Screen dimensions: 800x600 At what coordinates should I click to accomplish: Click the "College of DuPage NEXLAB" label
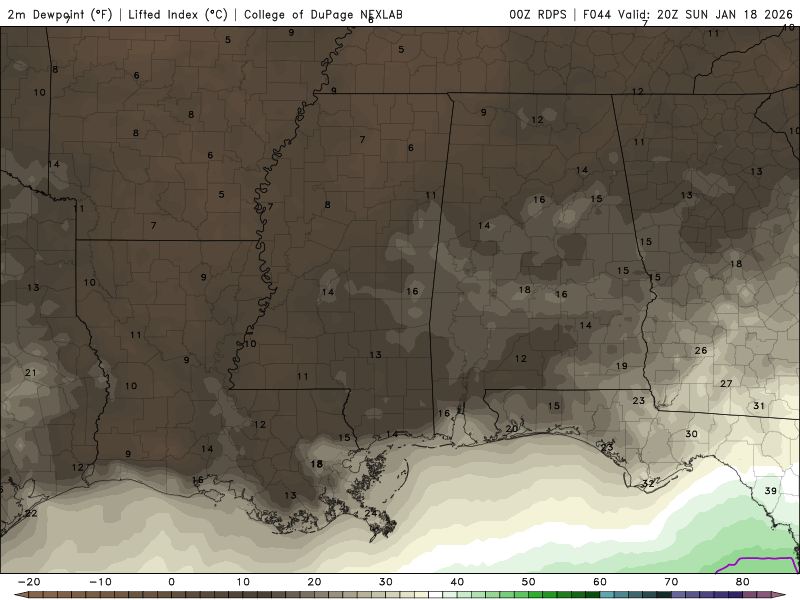point(323,14)
